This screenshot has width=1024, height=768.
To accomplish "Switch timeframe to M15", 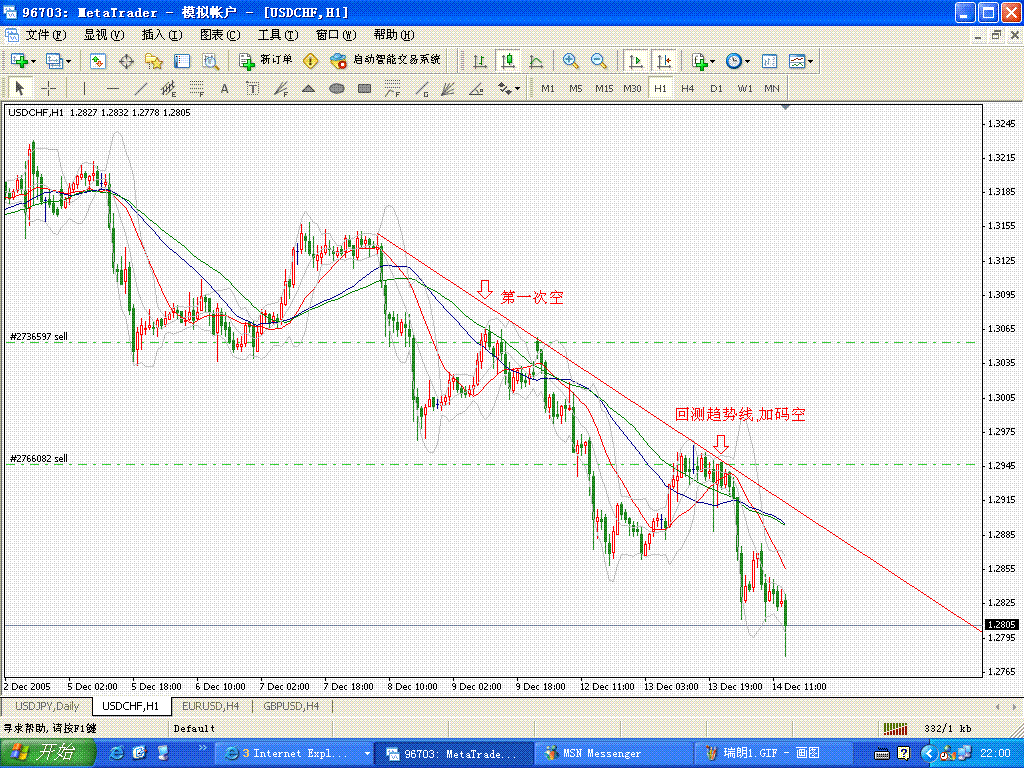I will point(603,88).
